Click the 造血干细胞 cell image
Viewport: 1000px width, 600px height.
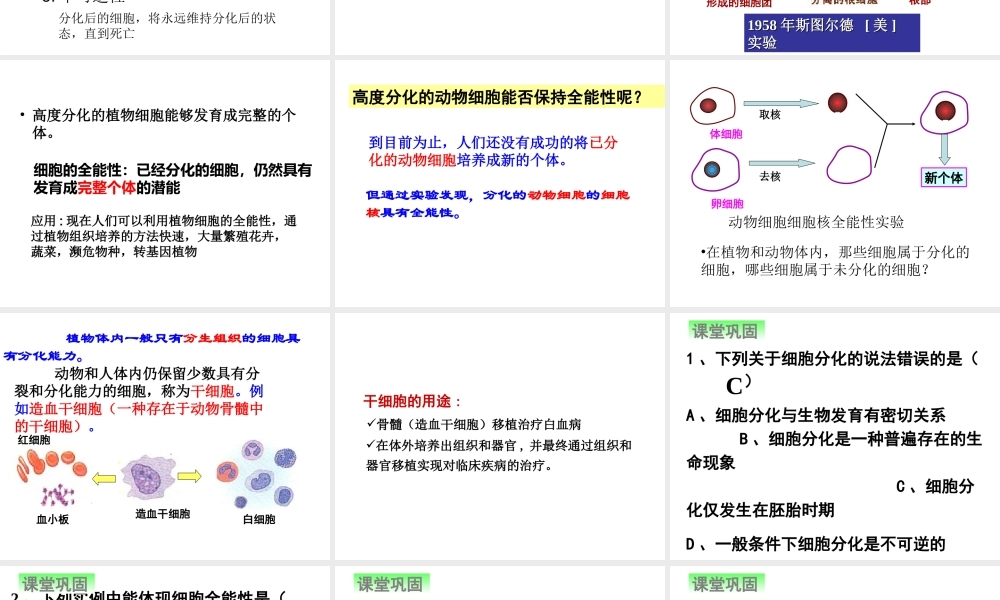click(x=148, y=477)
